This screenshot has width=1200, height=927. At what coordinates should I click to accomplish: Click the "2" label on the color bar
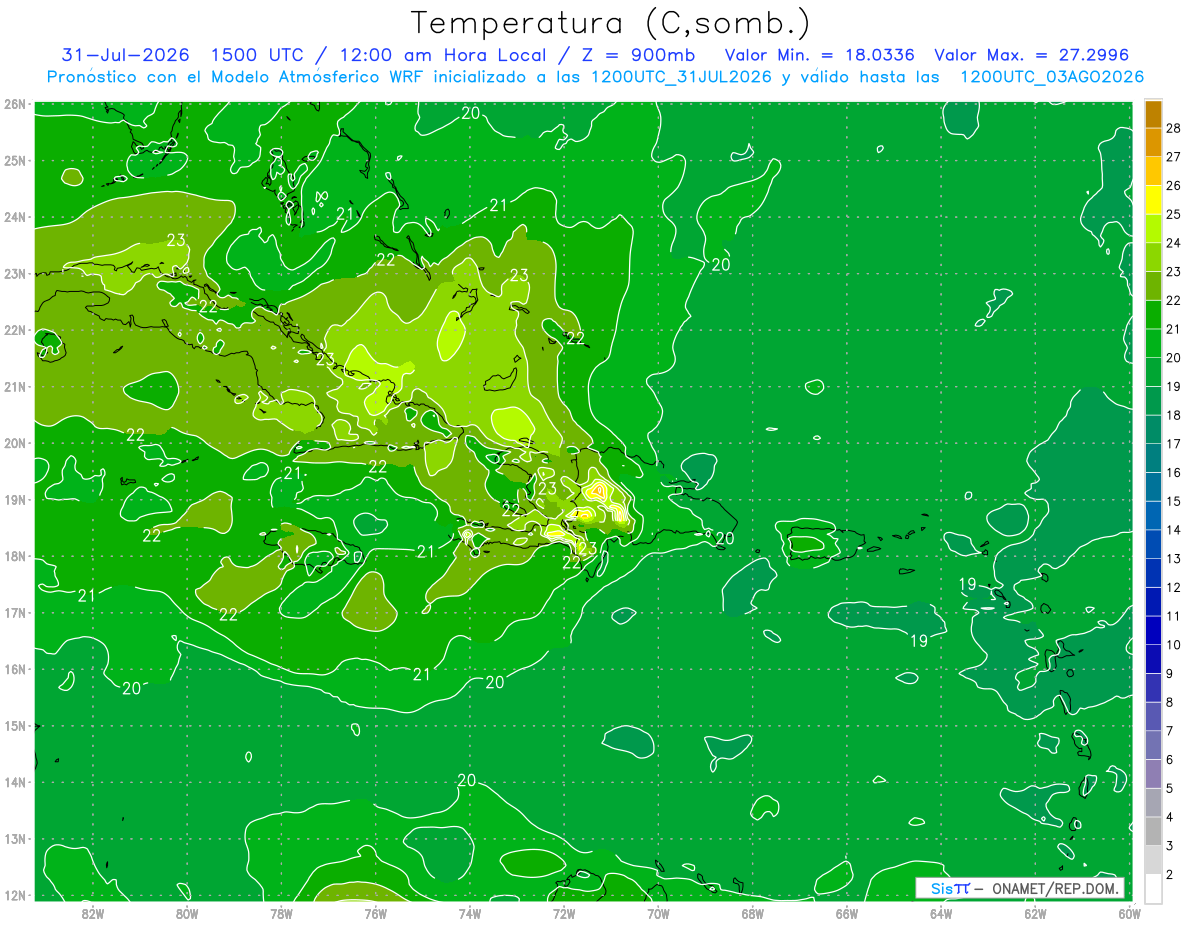pyautogui.click(x=1171, y=874)
